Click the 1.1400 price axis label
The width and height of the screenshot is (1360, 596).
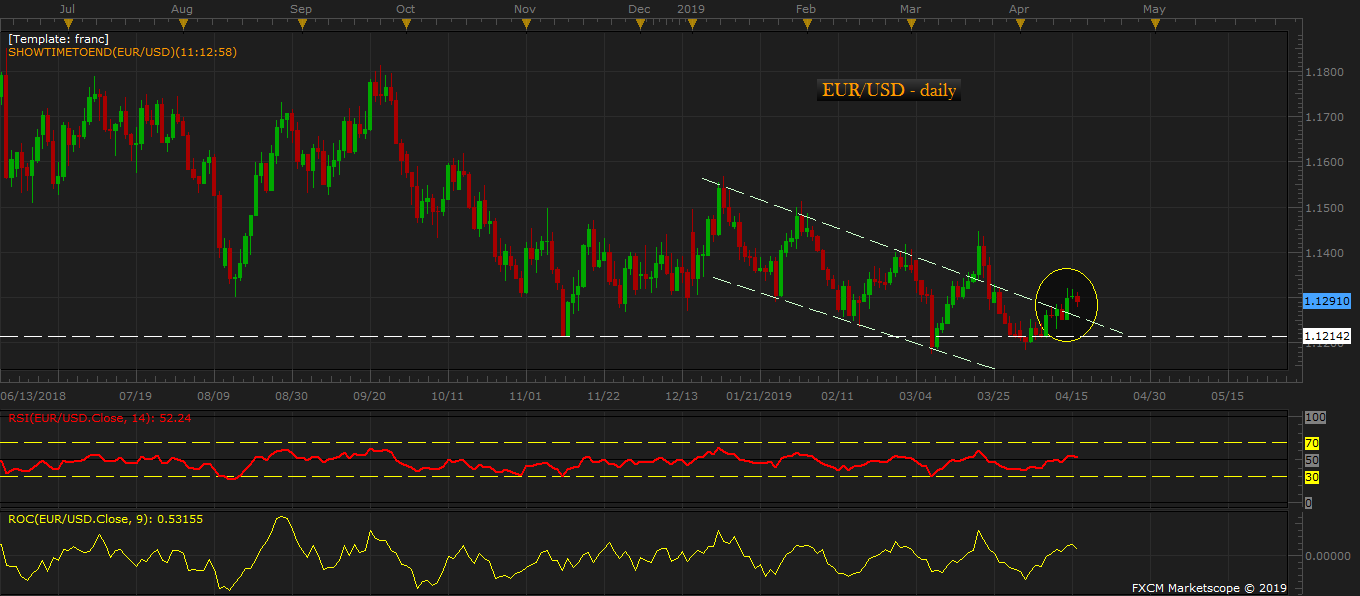click(1326, 253)
